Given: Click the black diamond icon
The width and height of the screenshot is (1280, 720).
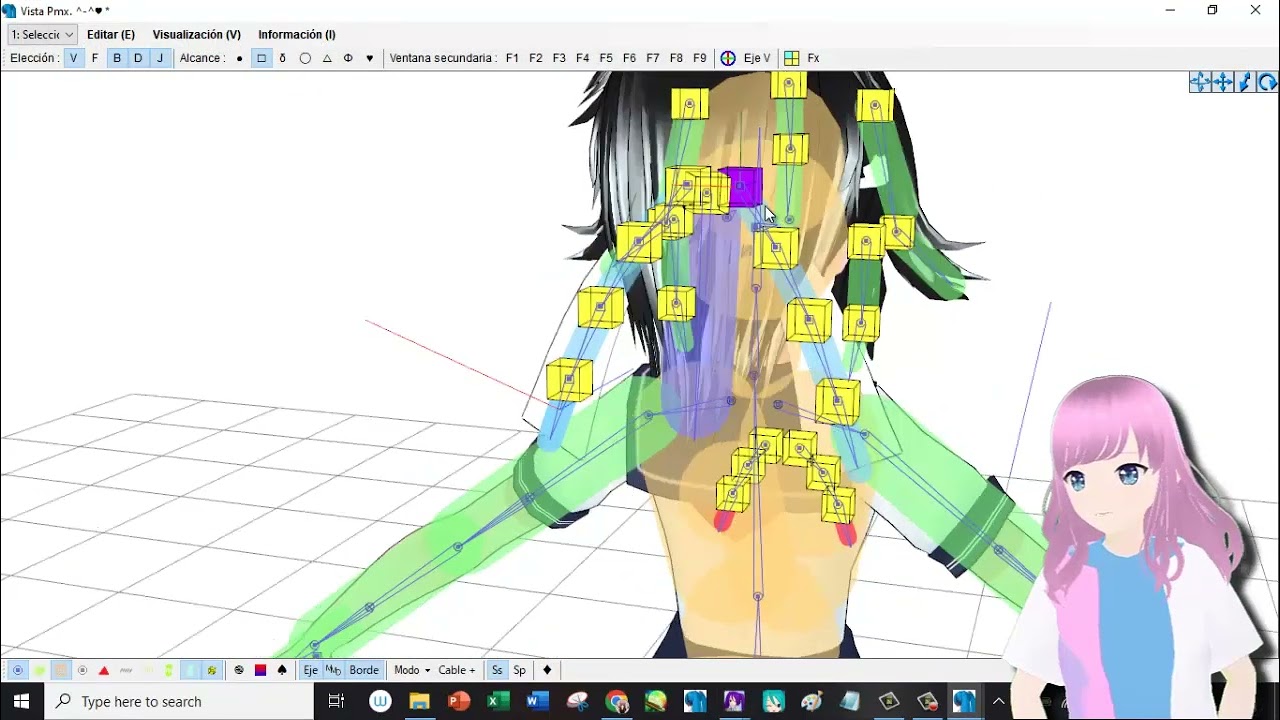Looking at the screenshot, I should (547, 670).
